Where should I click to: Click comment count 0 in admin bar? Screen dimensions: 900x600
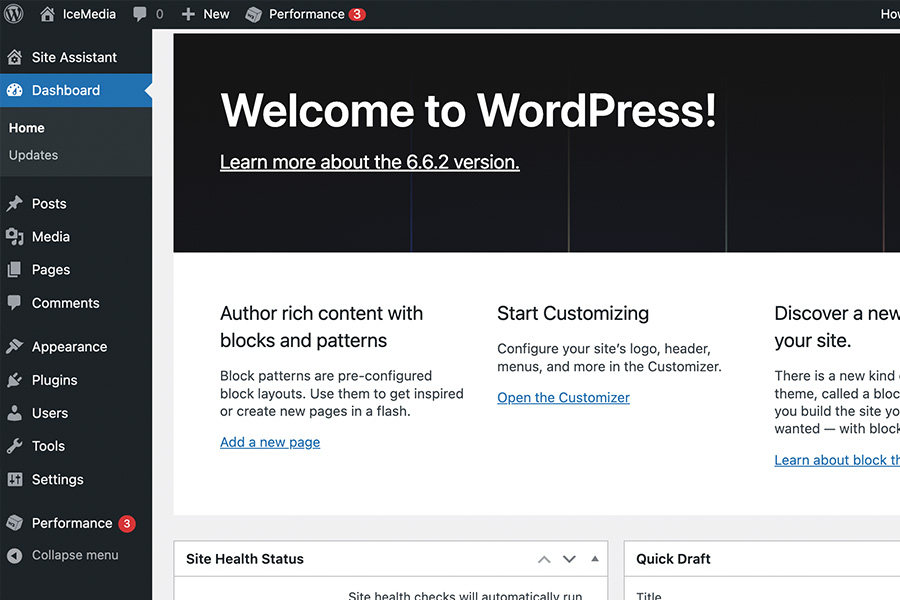[x=160, y=14]
